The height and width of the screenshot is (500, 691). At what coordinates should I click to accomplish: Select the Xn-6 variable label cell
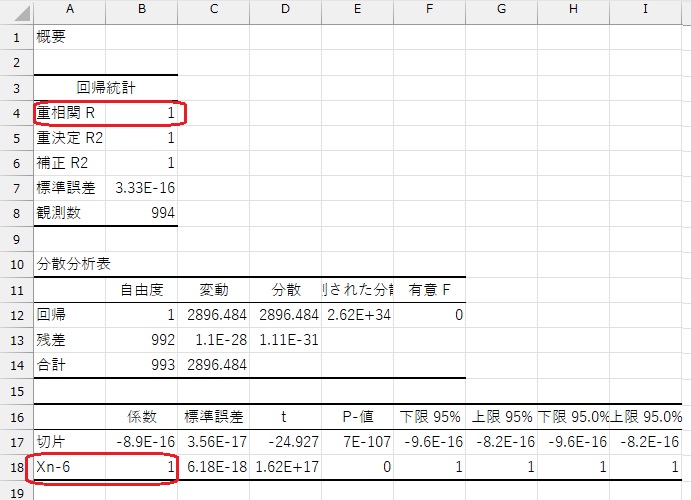(69, 466)
